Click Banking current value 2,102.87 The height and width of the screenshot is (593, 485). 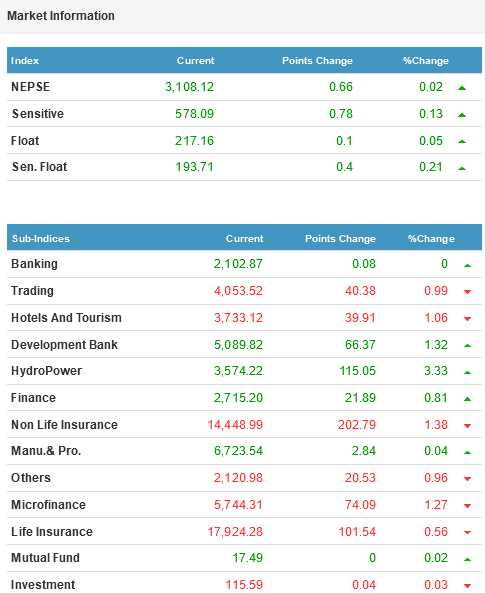(x=238, y=264)
